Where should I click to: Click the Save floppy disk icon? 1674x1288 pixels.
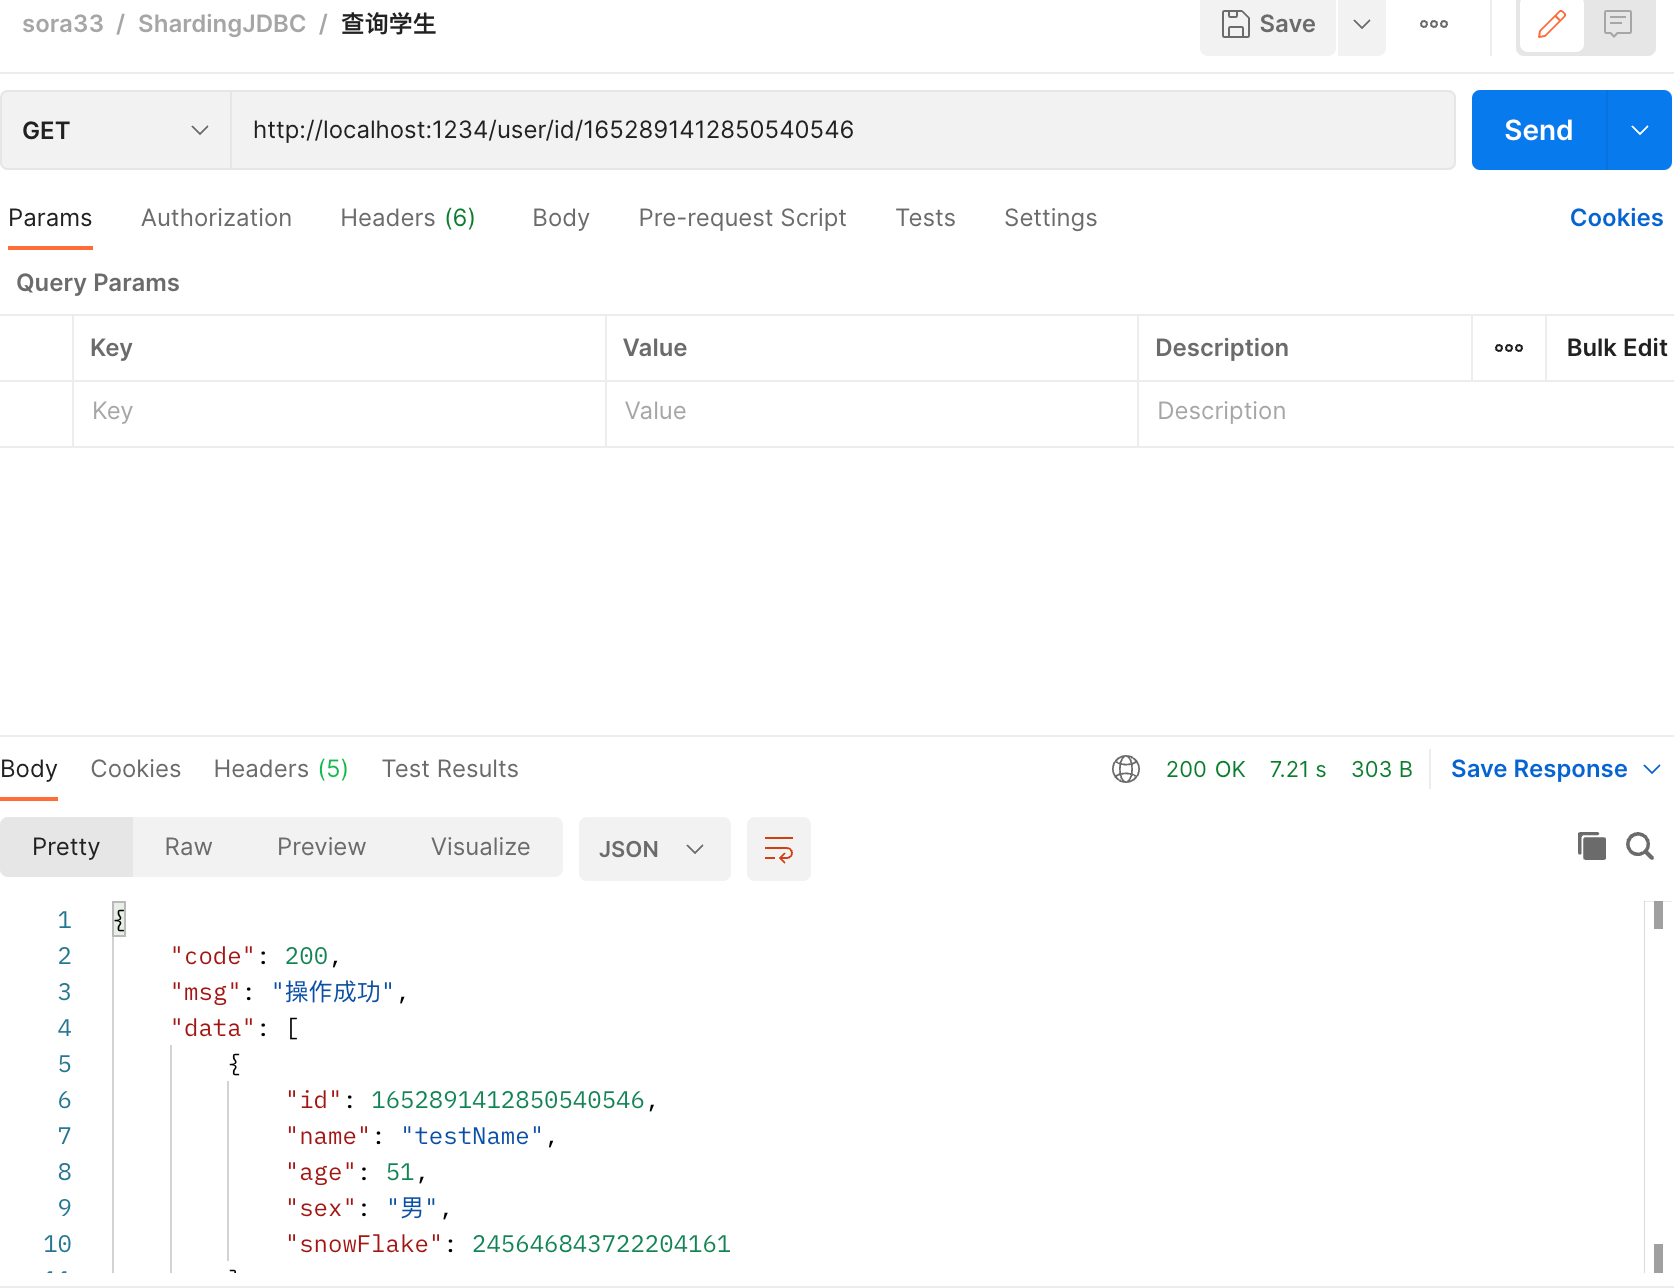1236,24
